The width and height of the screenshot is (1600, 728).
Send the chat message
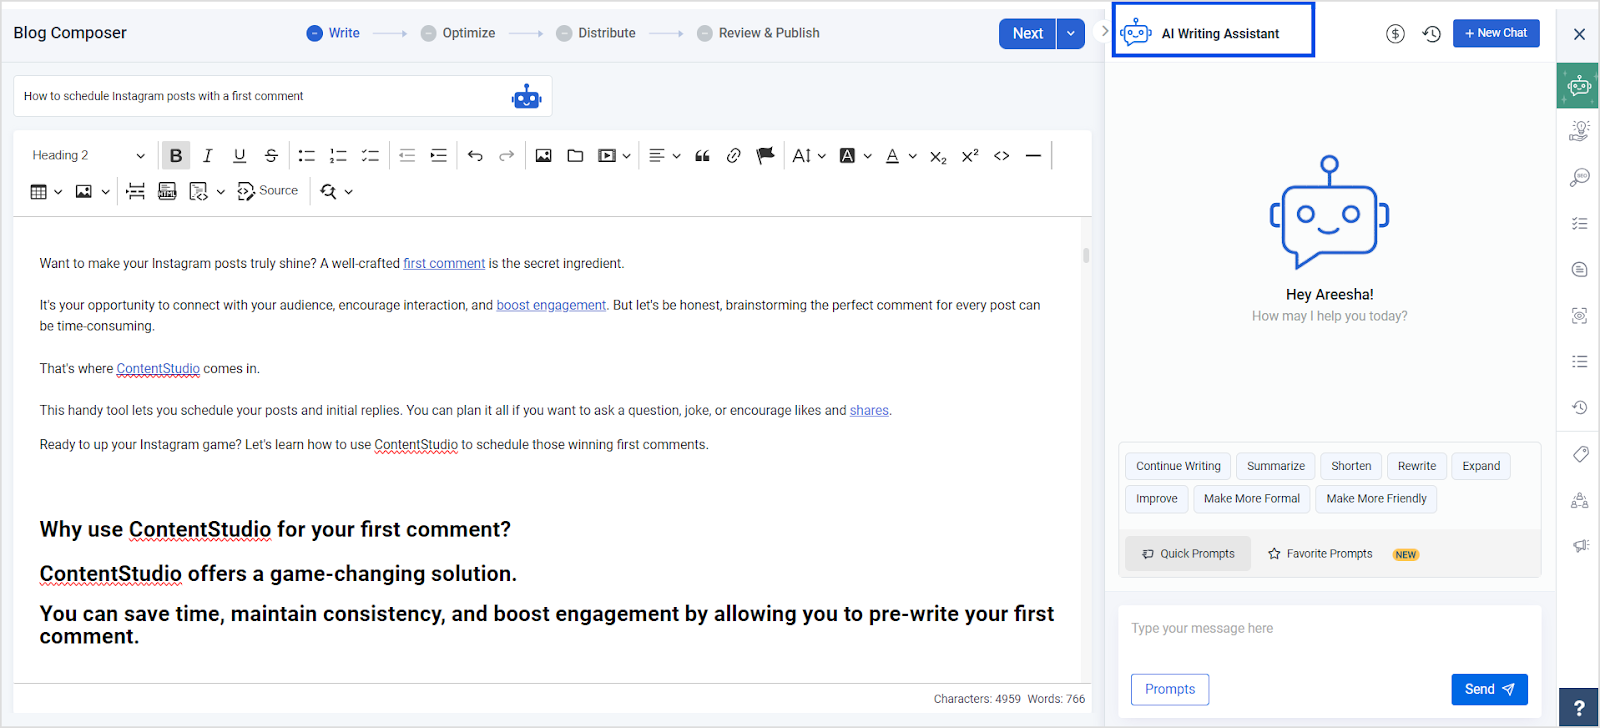tap(1489, 689)
